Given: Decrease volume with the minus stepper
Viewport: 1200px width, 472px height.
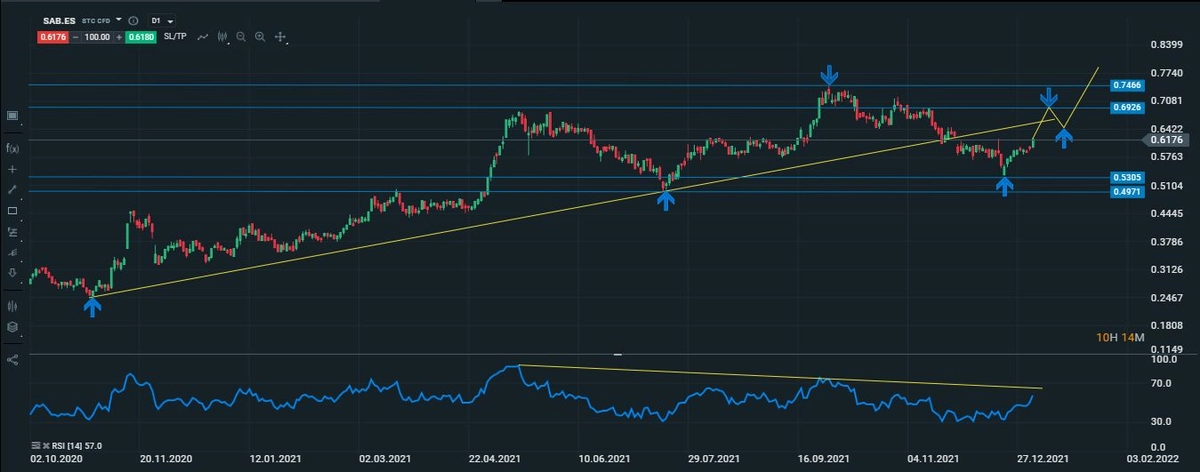Looking at the screenshot, I should [75, 37].
